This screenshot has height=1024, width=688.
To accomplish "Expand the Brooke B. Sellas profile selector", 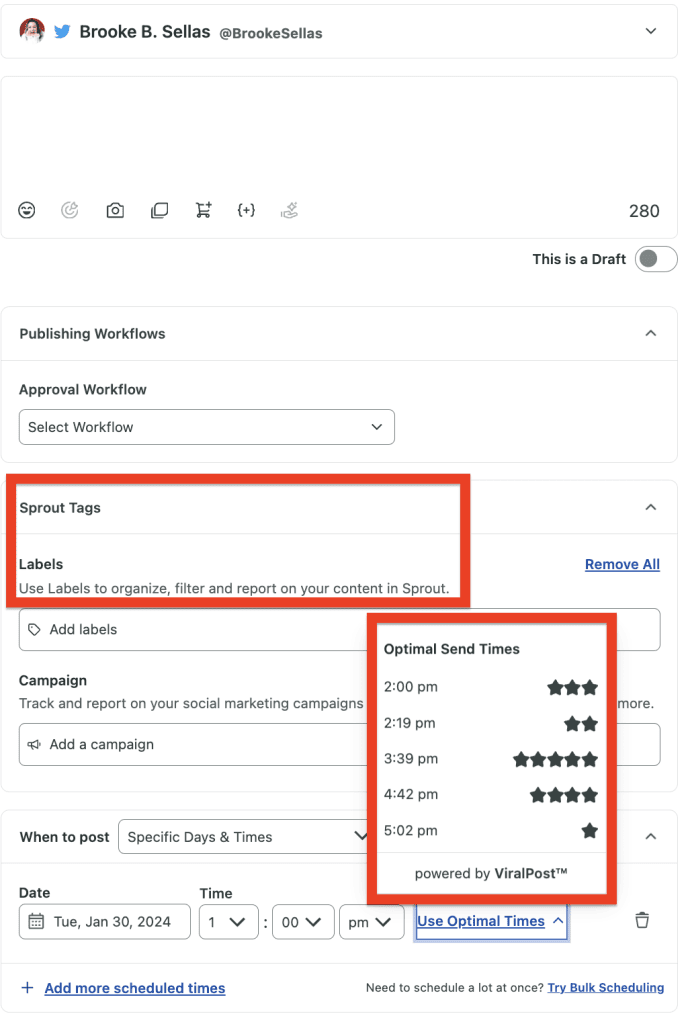I will pos(651,31).
